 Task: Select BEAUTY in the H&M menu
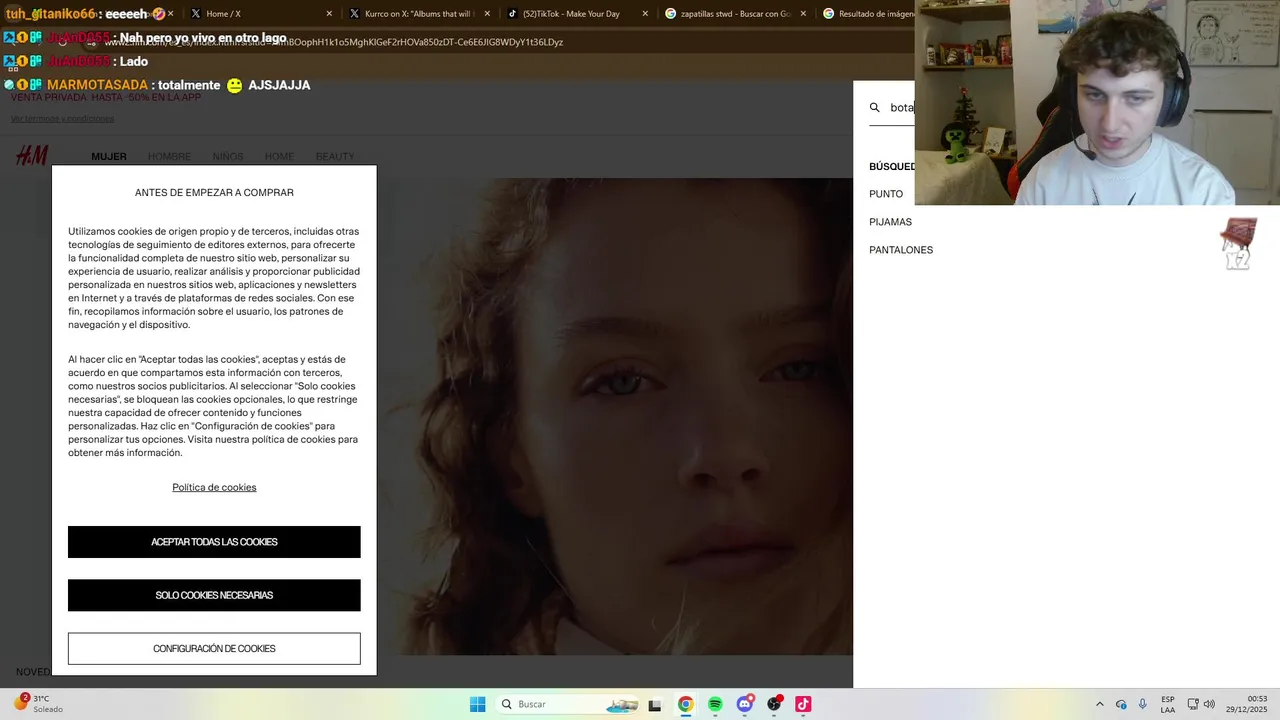click(335, 157)
